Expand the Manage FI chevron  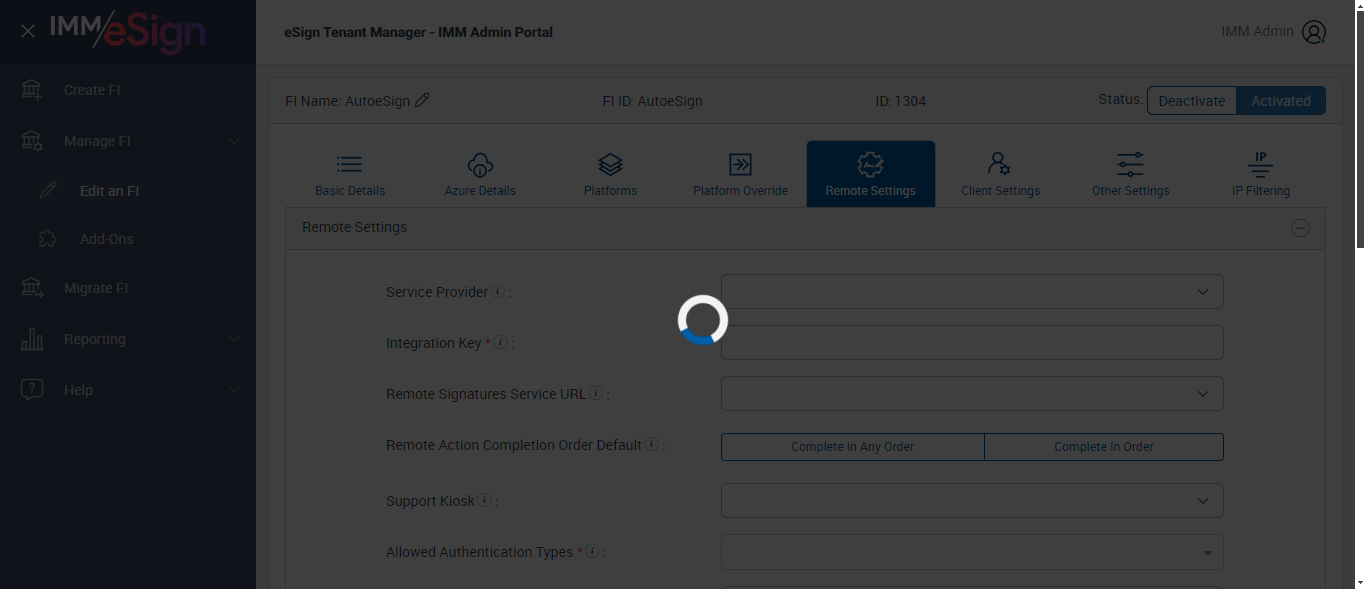[x=234, y=141]
